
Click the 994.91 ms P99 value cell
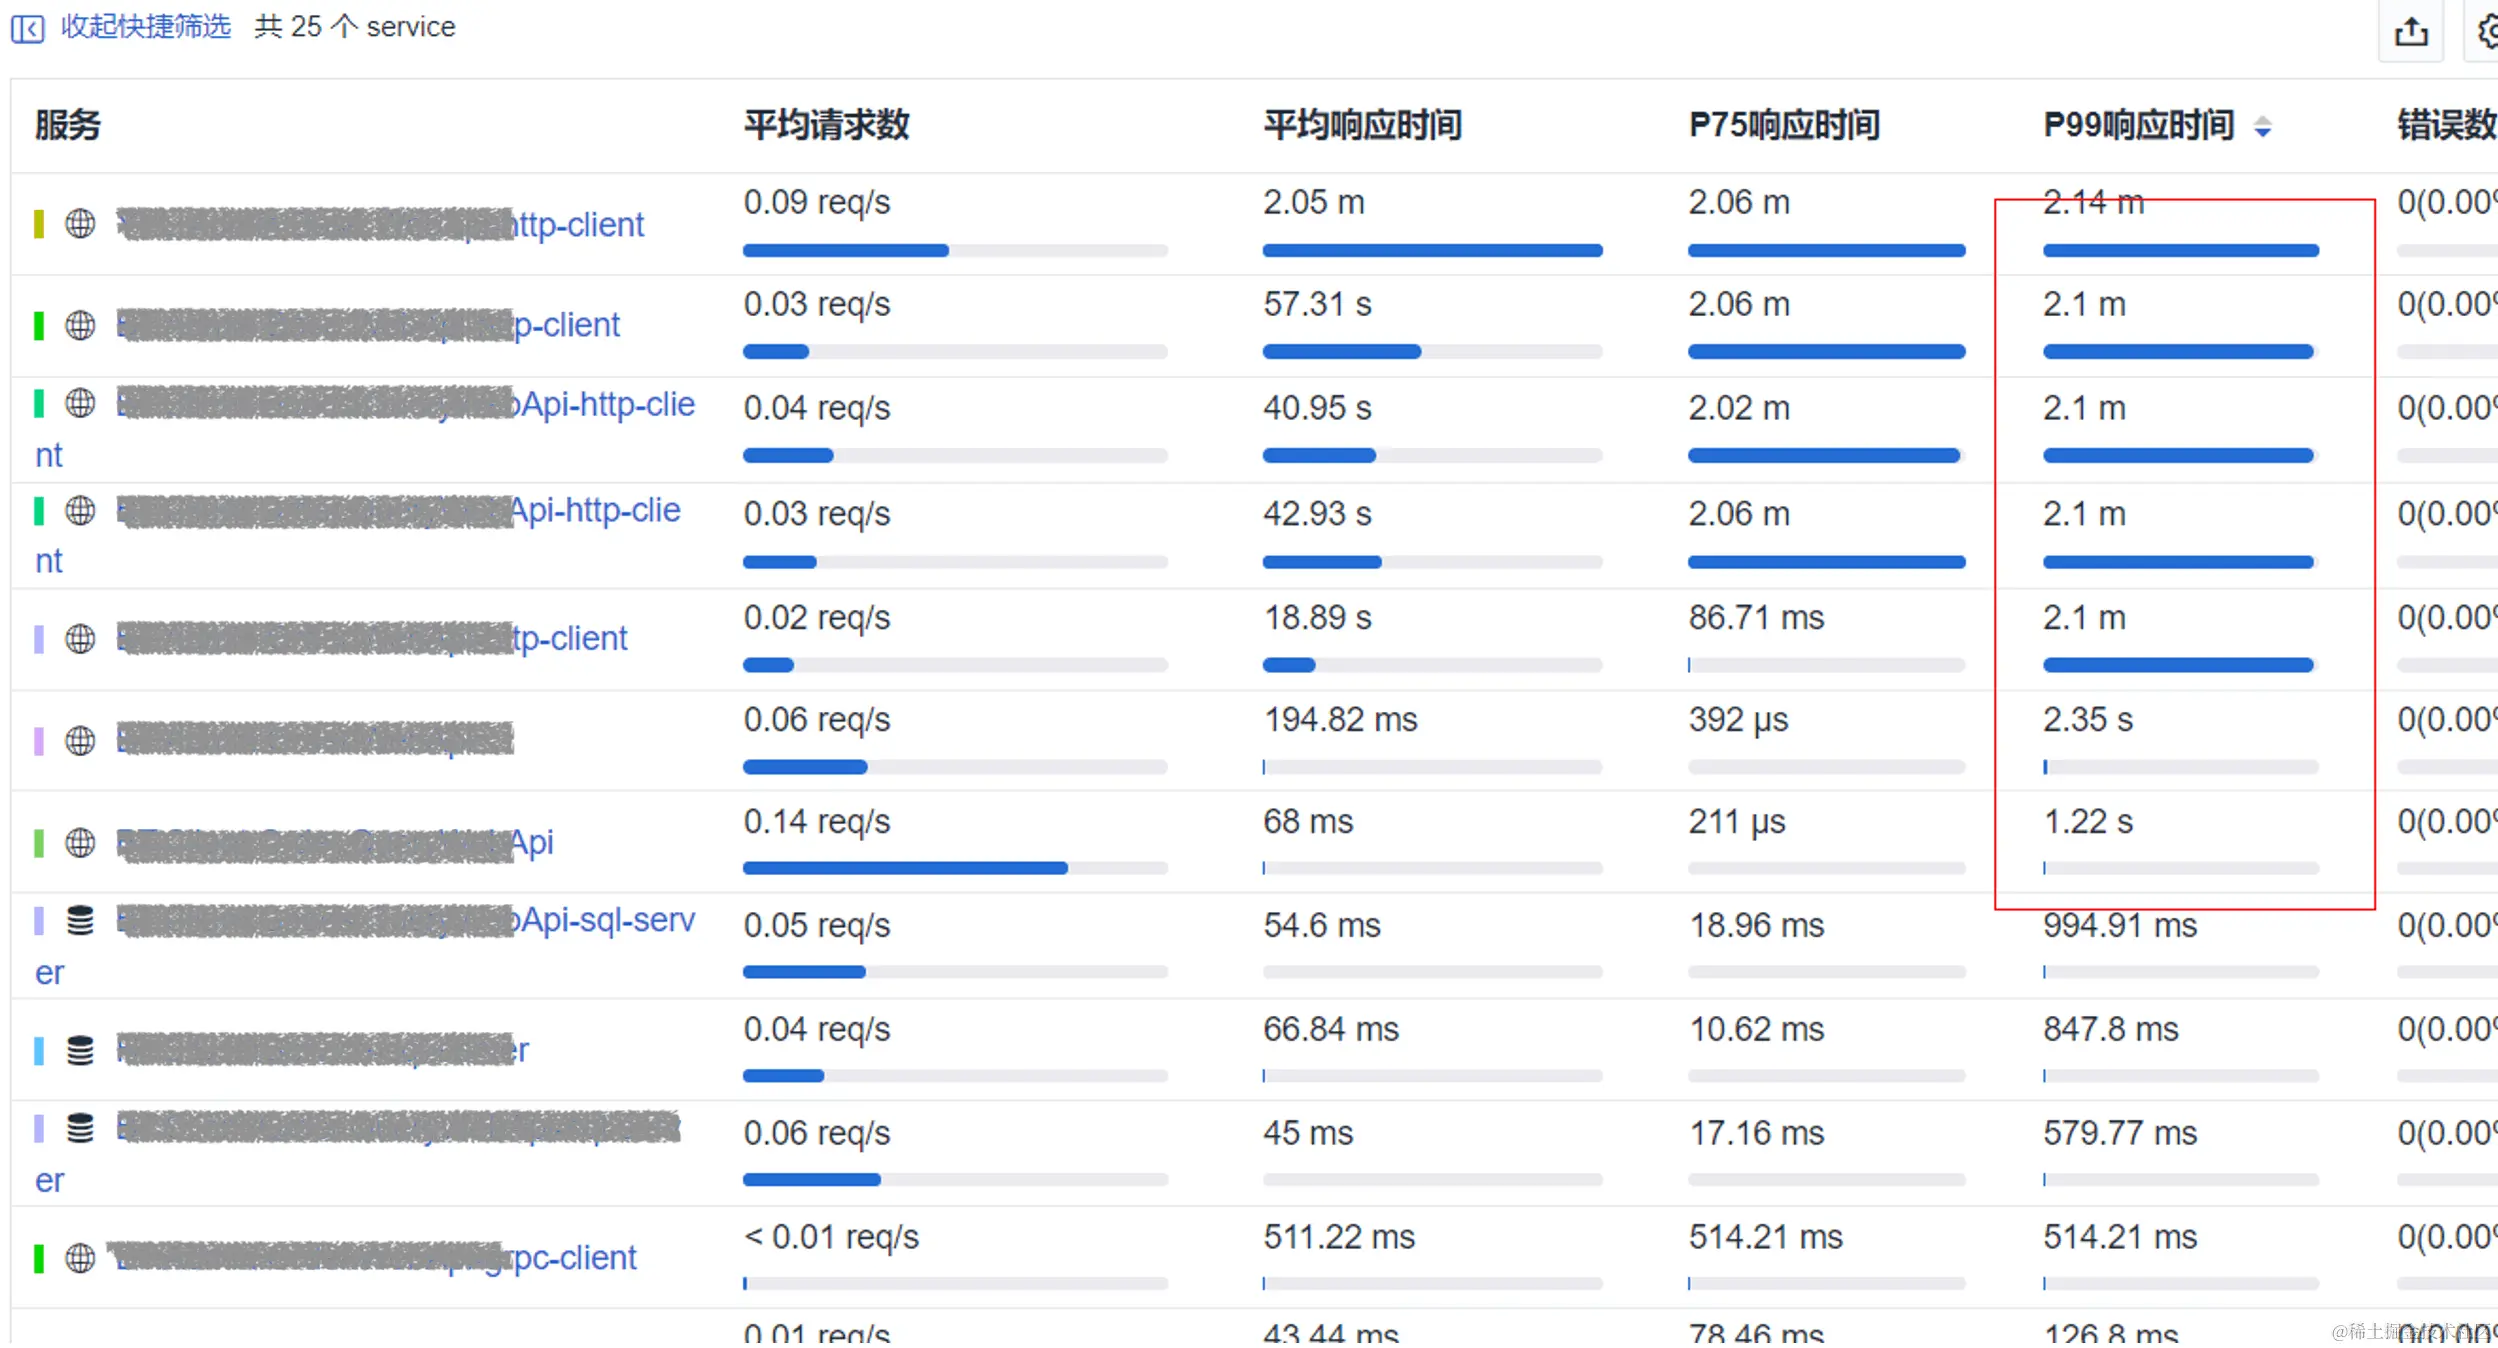[2119, 926]
